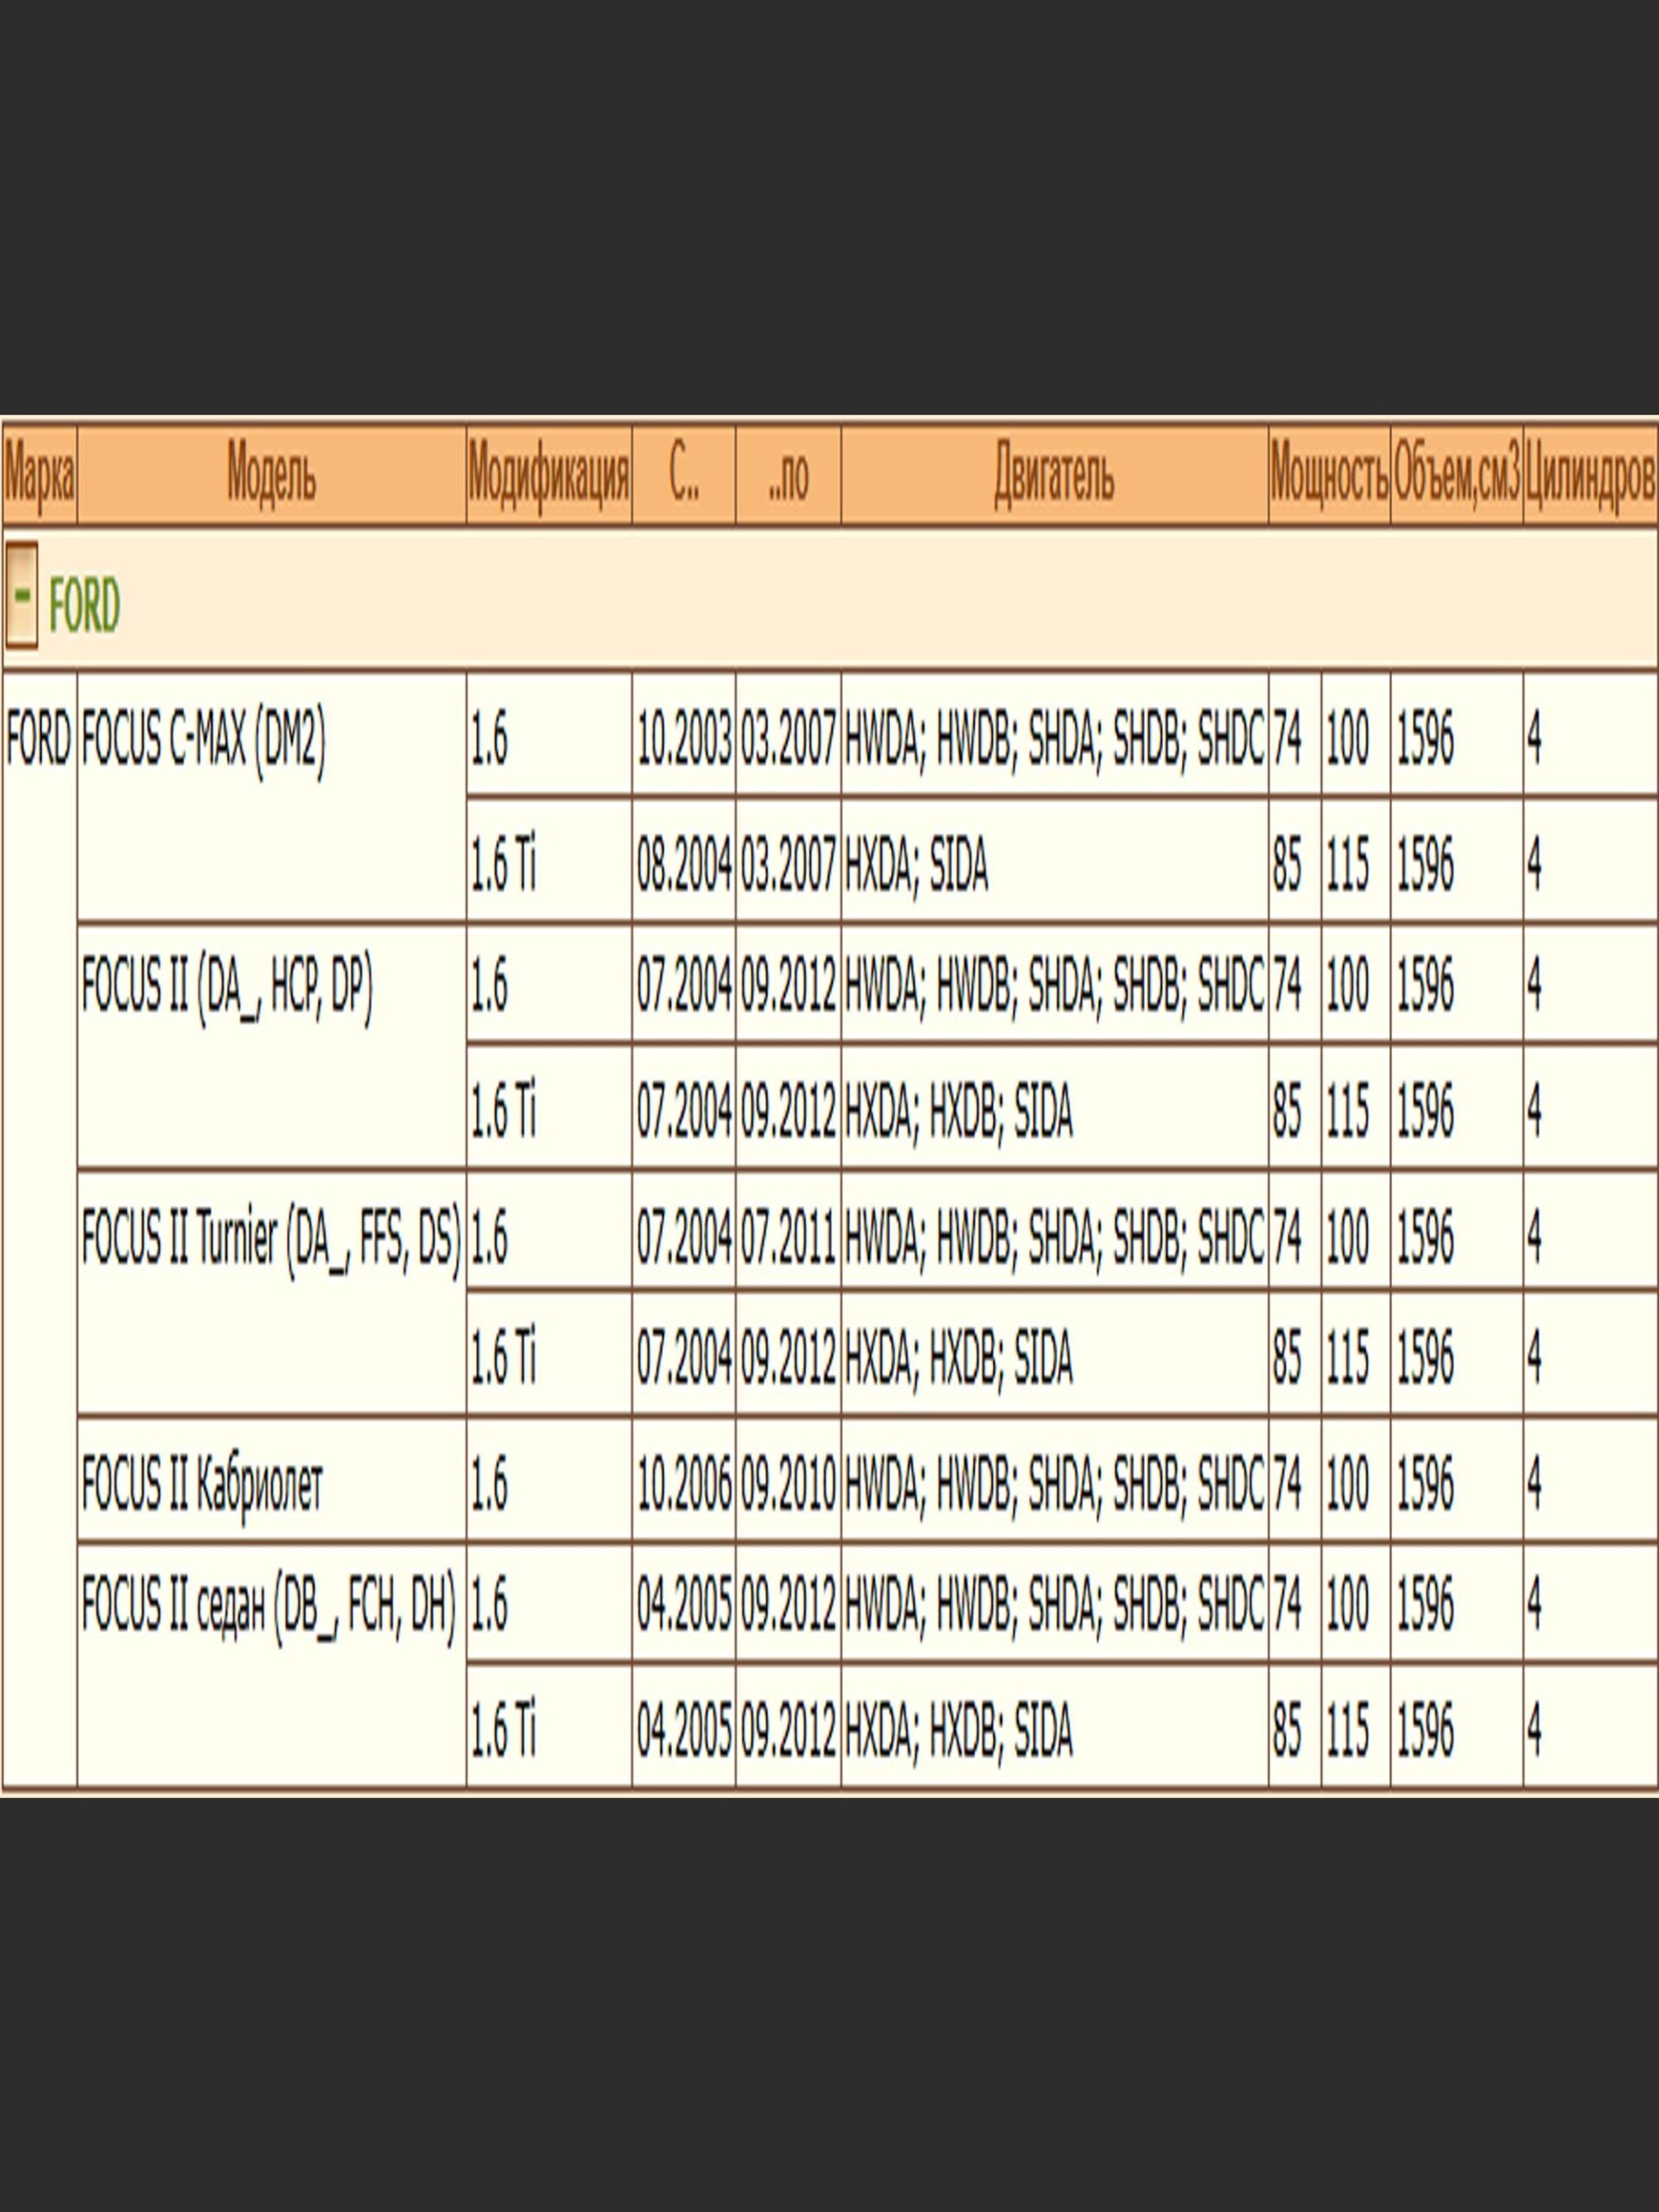Click the Модификация column header
The height and width of the screenshot is (2212, 1659).
click(548, 475)
